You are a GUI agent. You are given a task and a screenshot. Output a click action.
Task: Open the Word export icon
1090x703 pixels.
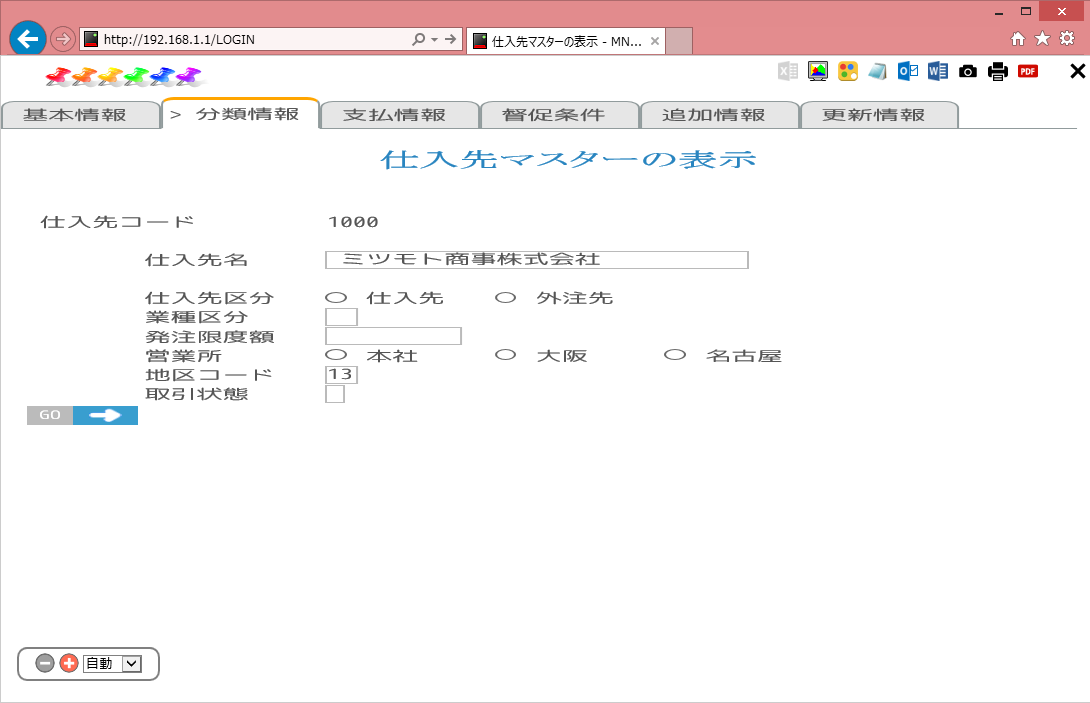(938, 71)
